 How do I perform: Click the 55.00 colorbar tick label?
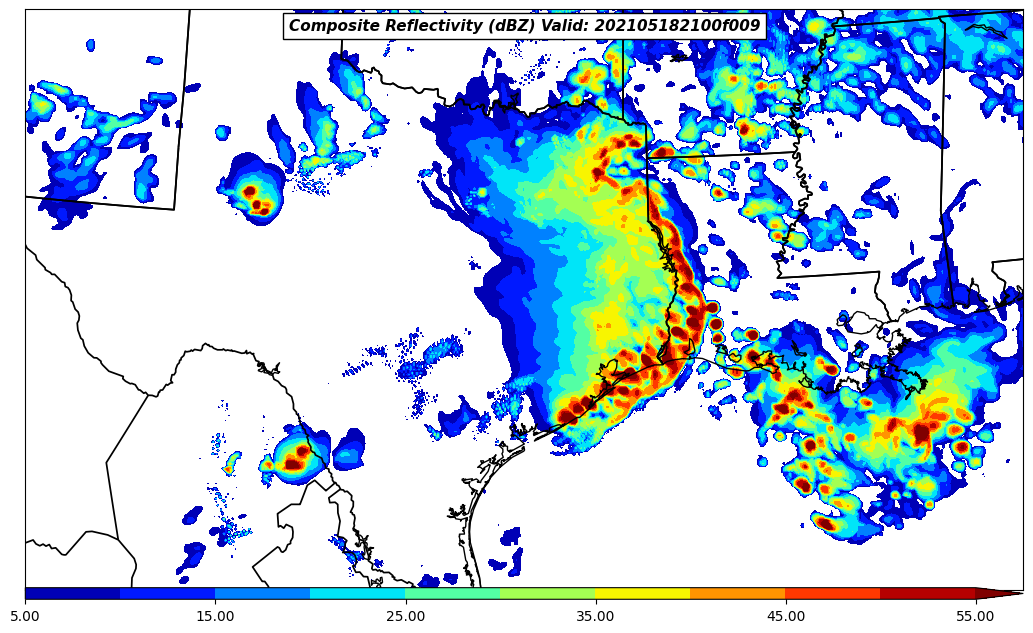(x=975, y=616)
